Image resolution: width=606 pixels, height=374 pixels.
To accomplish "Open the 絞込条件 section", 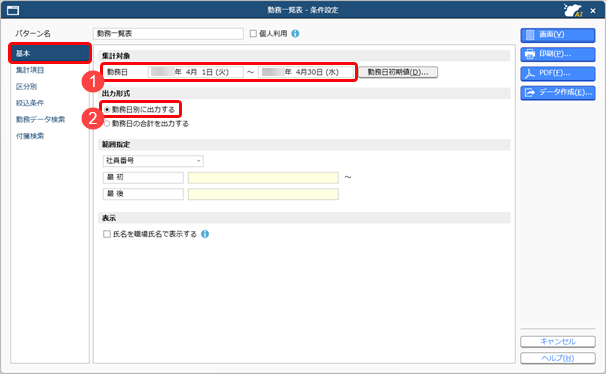I will [x=30, y=103].
